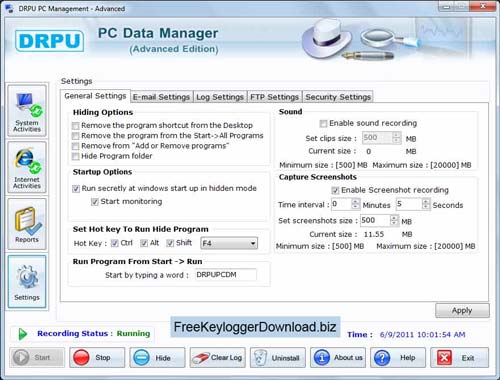Click the red Stop recording button

click(x=97, y=358)
